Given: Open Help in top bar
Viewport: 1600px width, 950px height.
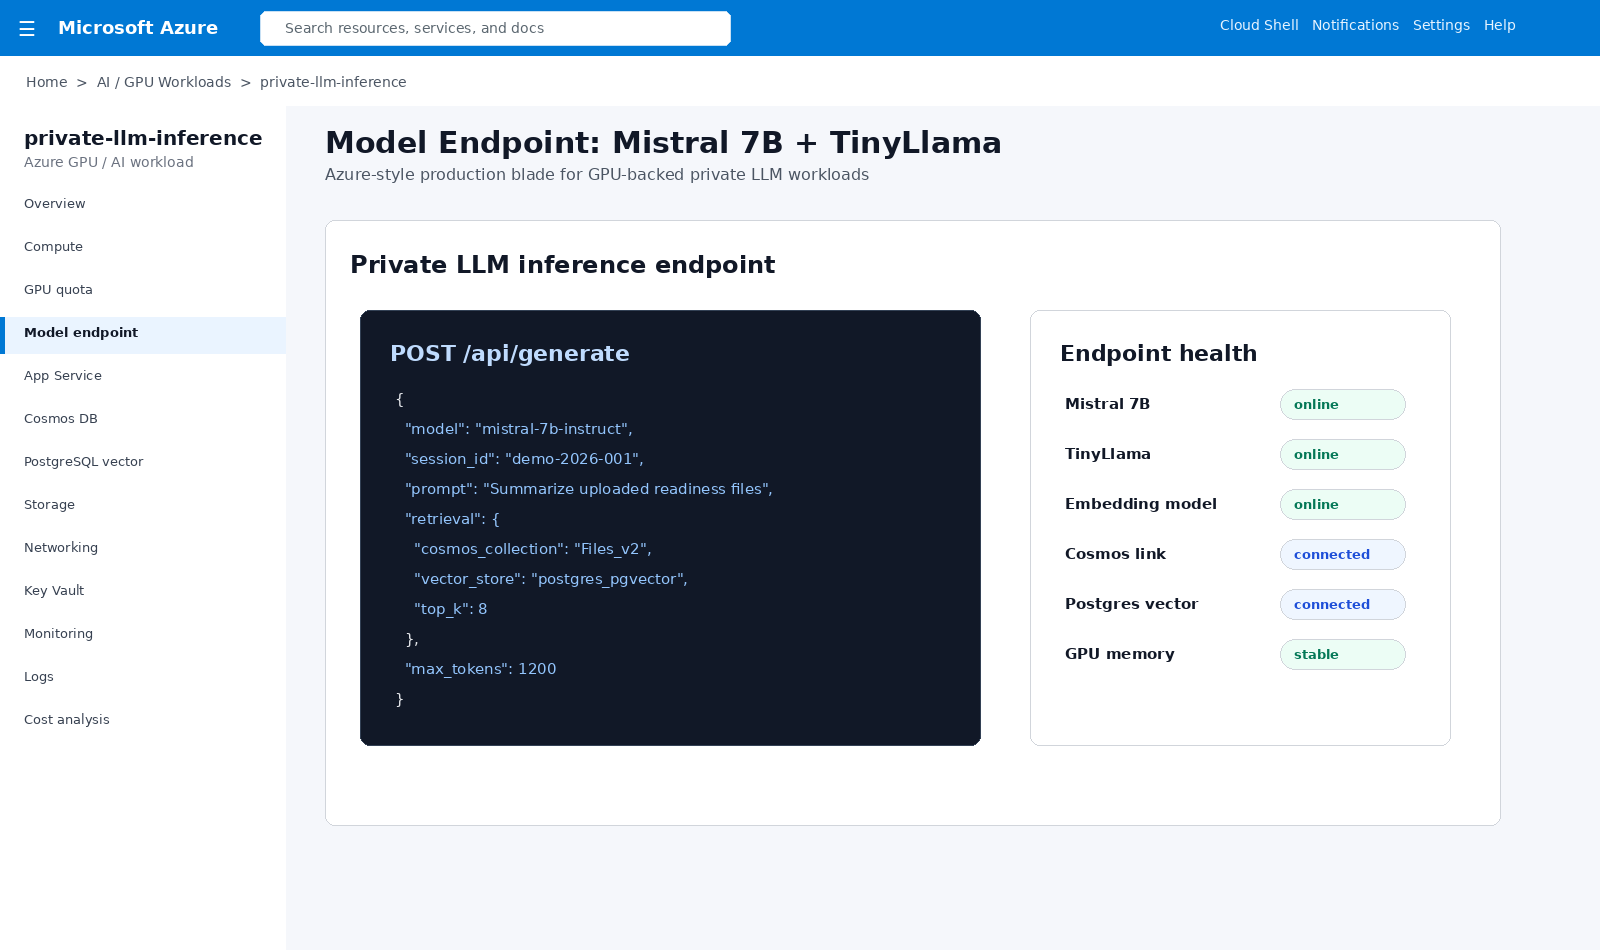Looking at the screenshot, I should pos(1499,25).
